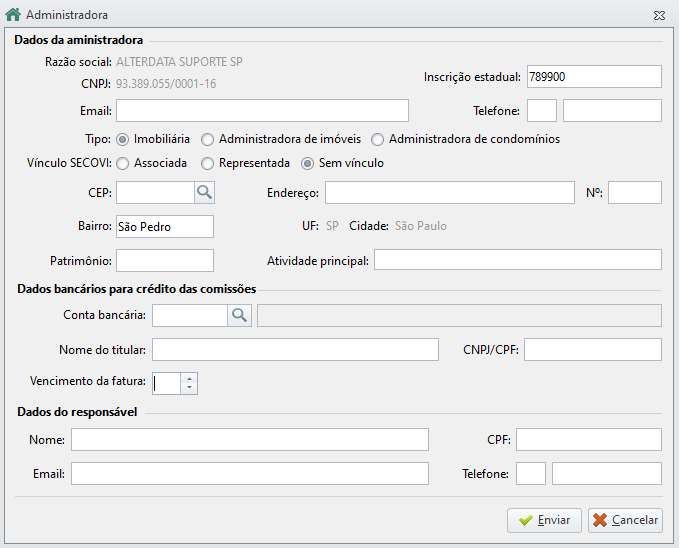Screen dimensions: 680x548
Task: Focus the Nome do titular field
Action: [x=295, y=349]
